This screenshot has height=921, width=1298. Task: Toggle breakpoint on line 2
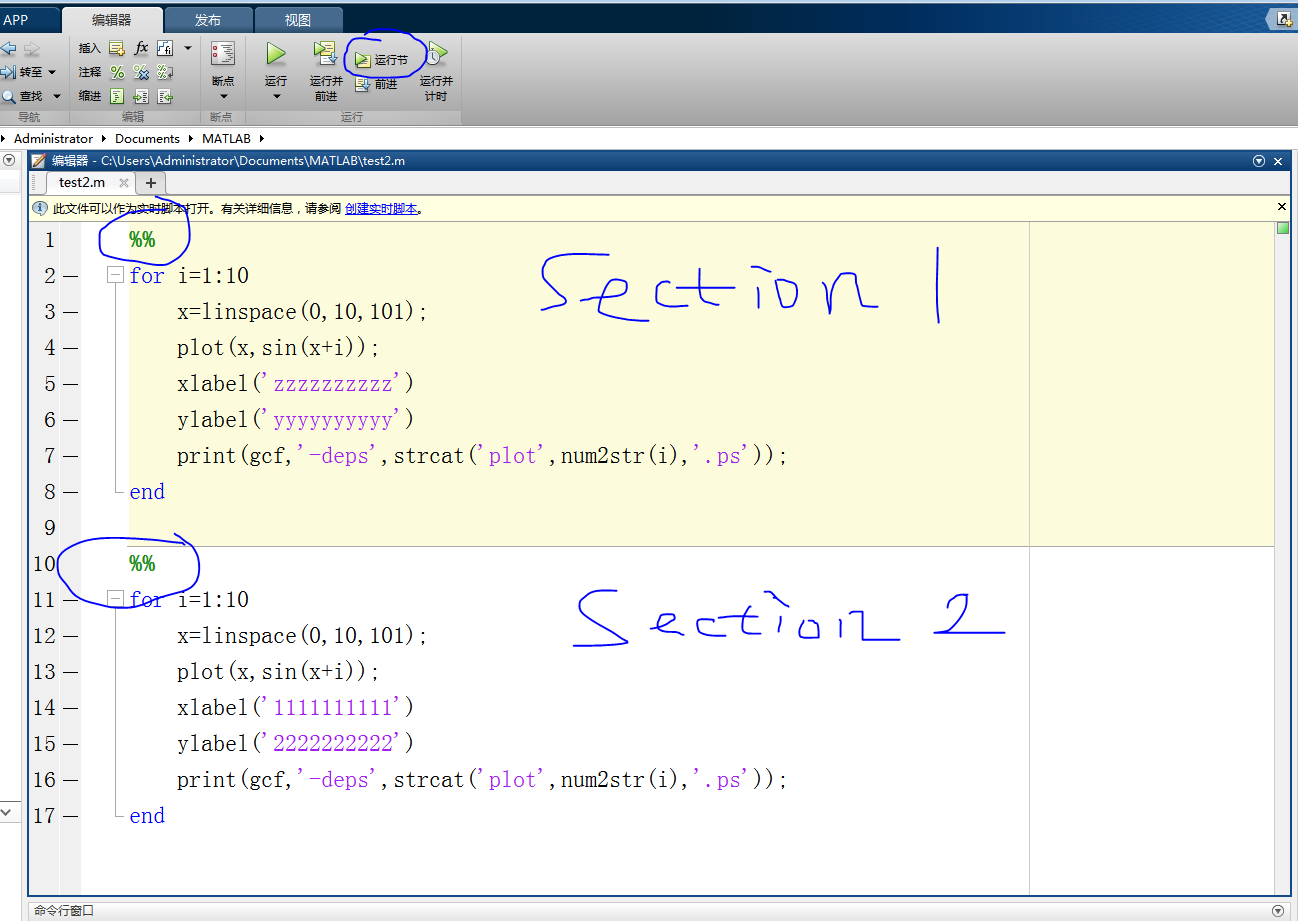[70, 276]
